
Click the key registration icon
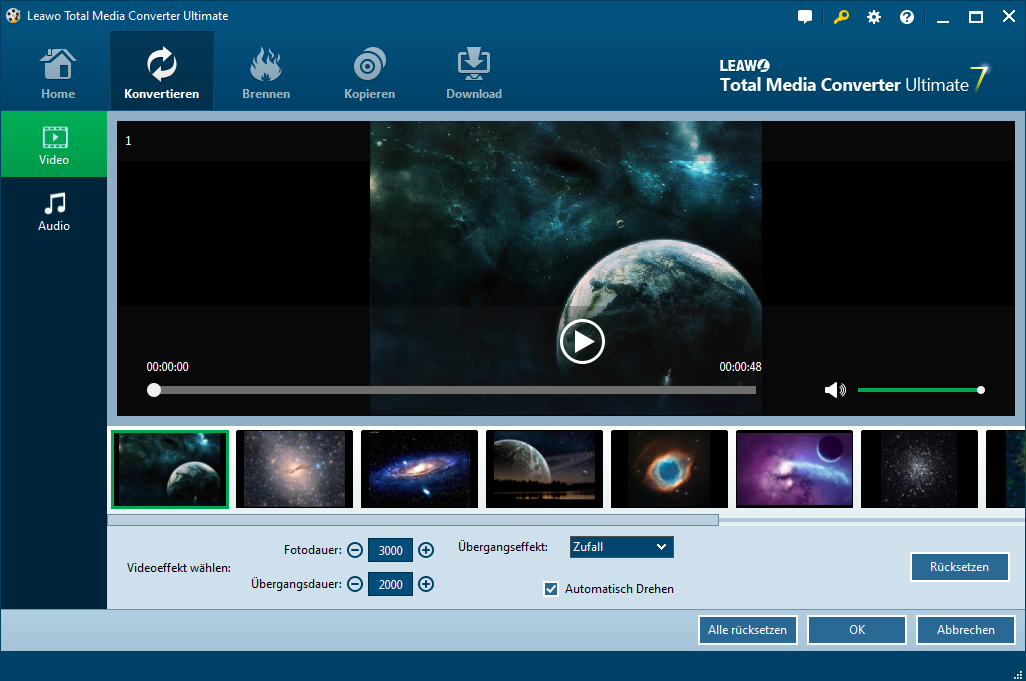[x=840, y=17]
